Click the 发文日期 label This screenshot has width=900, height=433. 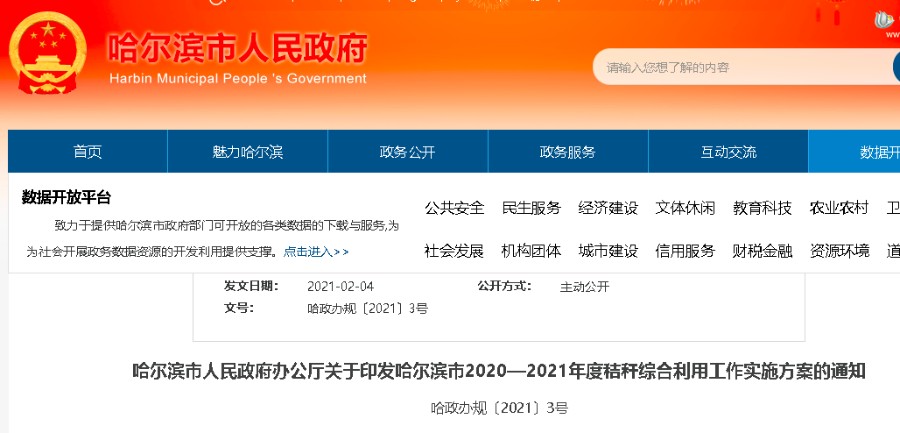[x=251, y=286]
